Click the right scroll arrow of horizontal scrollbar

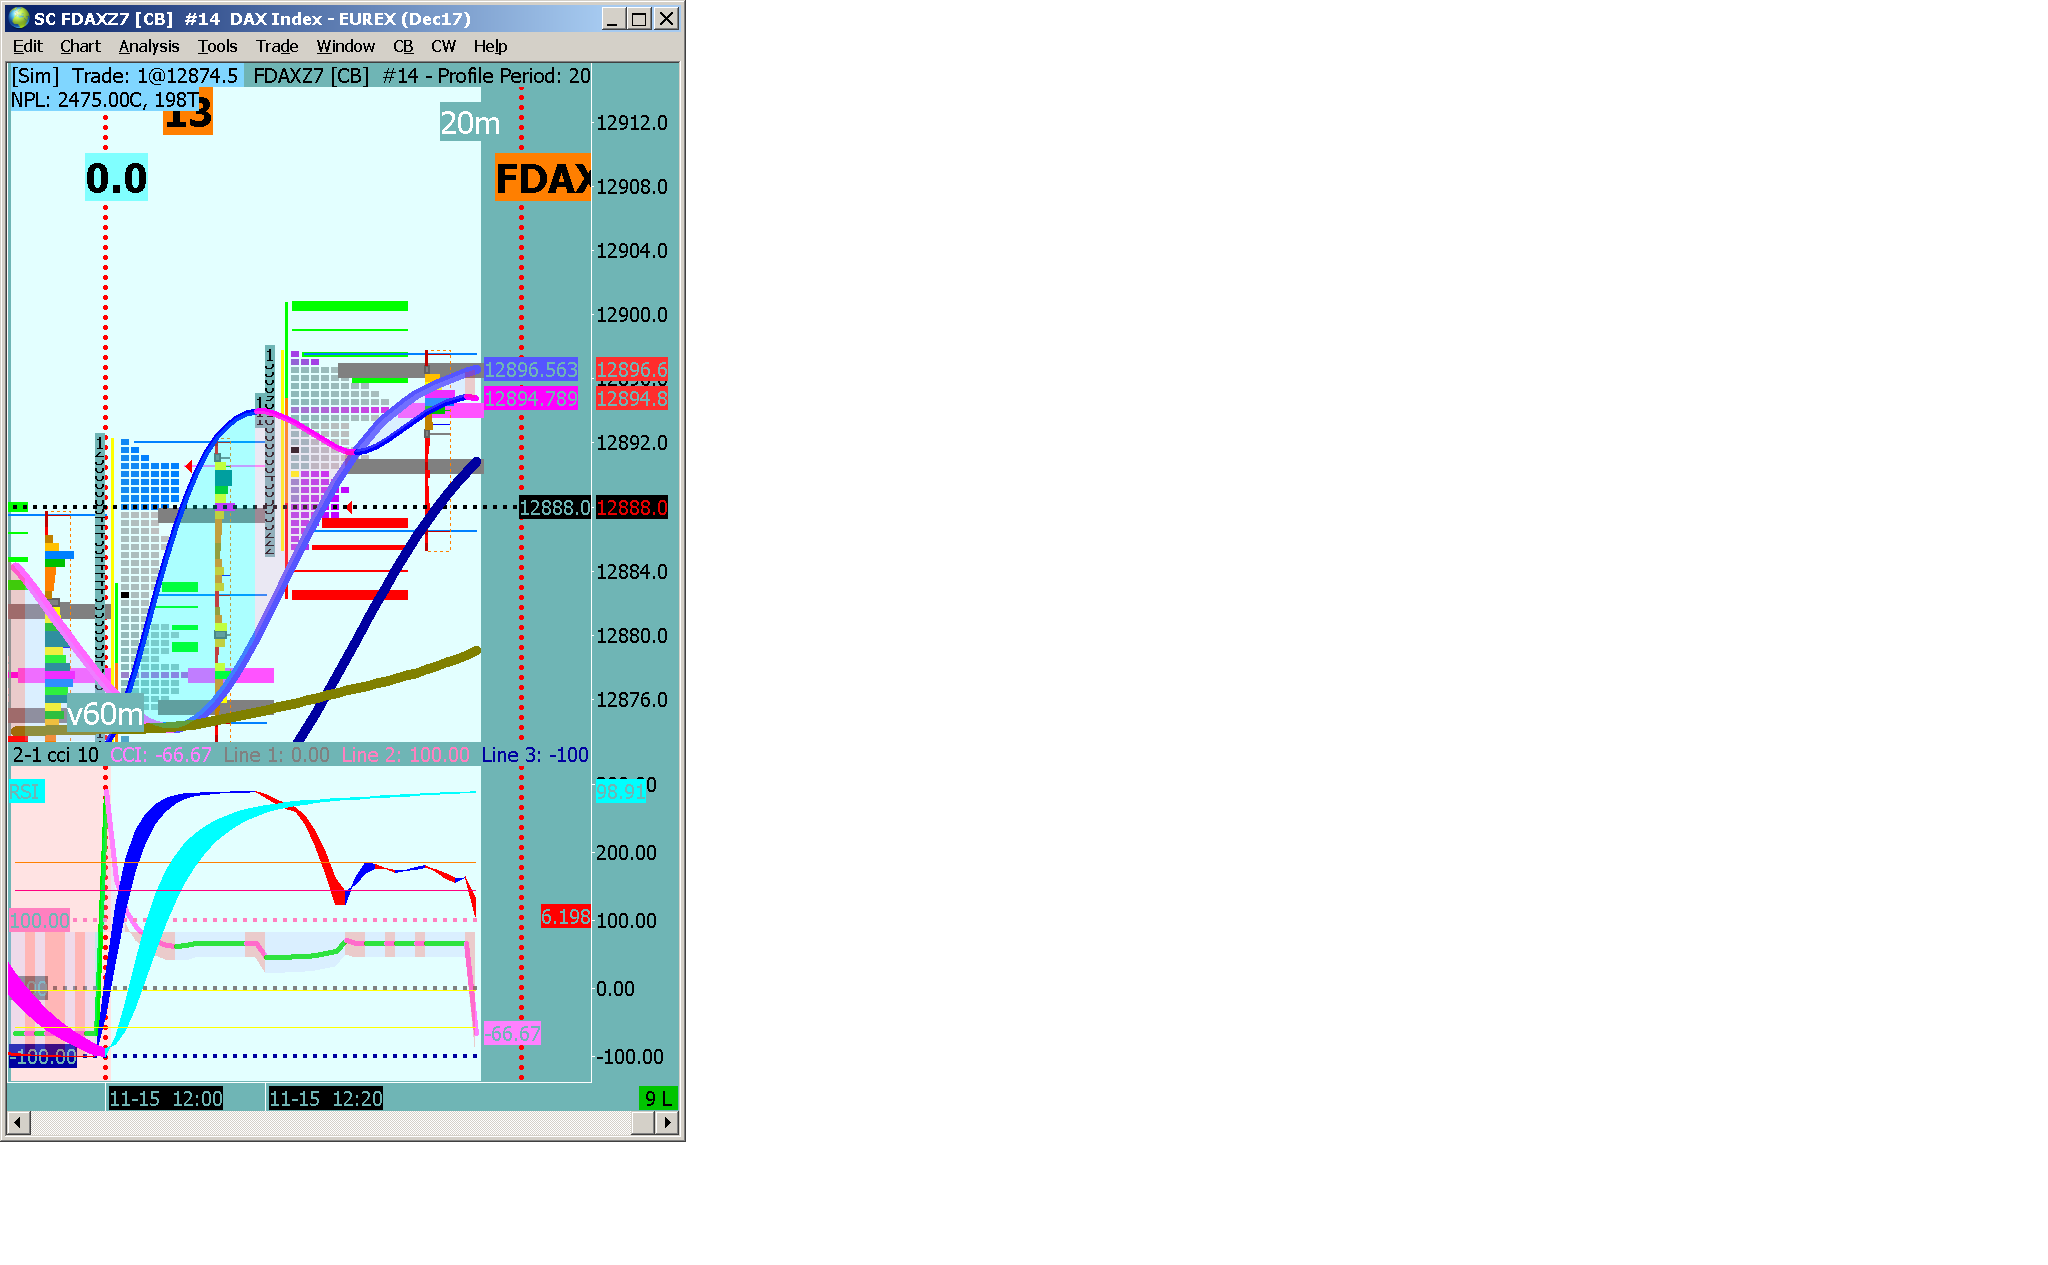[667, 1123]
